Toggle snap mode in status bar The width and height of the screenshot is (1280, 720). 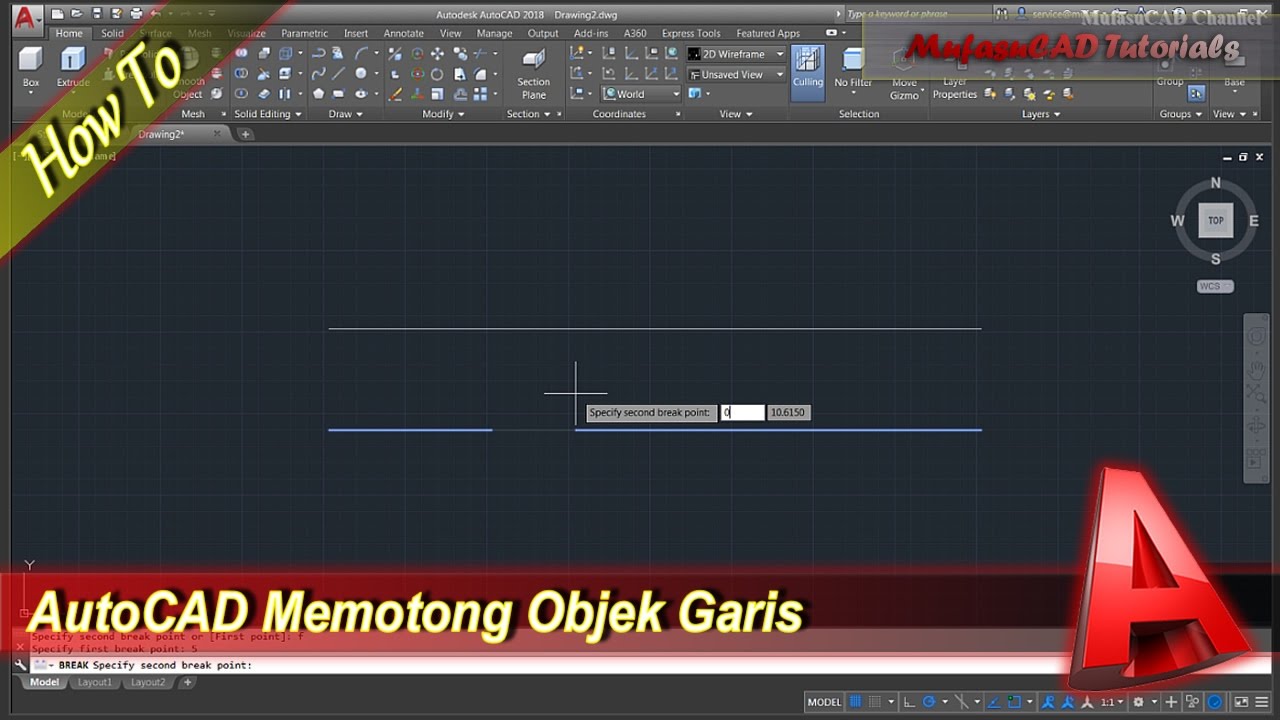[875, 702]
